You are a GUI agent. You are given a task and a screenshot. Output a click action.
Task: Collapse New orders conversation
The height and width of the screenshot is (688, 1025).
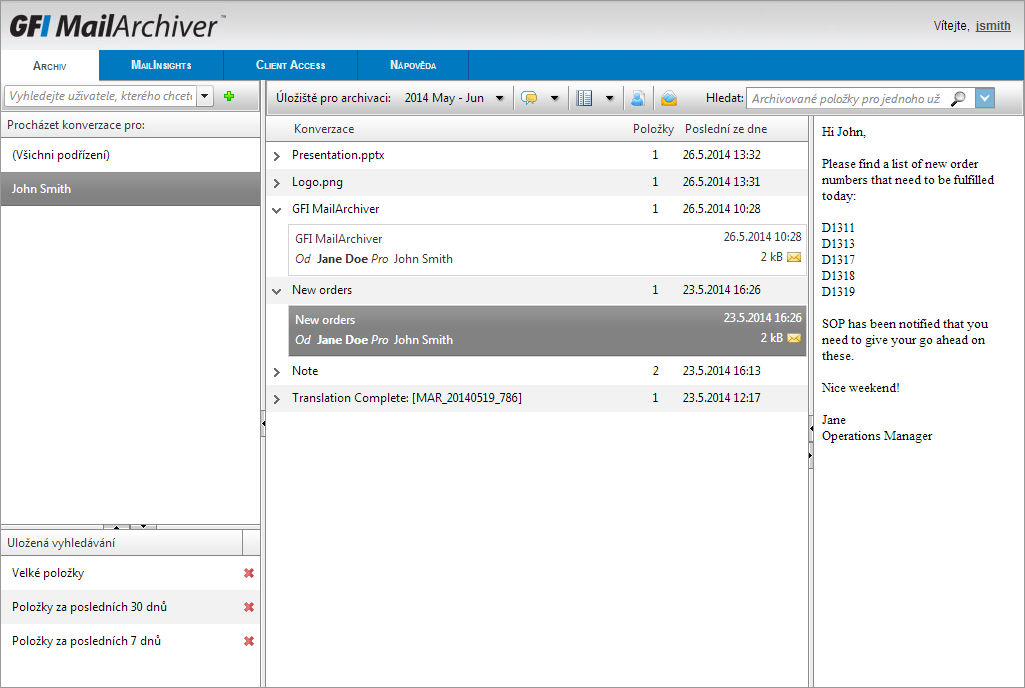coord(277,291)
